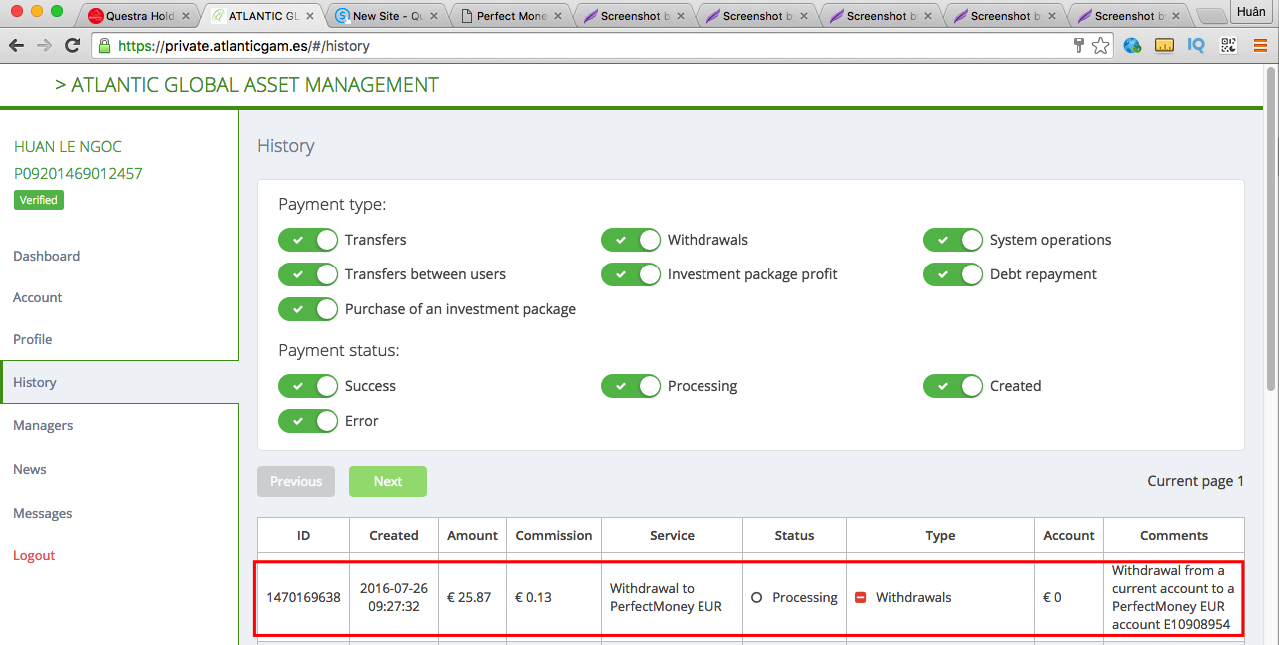1279x645 pixels.
Task: Click the IQ extension icon
Action: [x=1196, y=46]
